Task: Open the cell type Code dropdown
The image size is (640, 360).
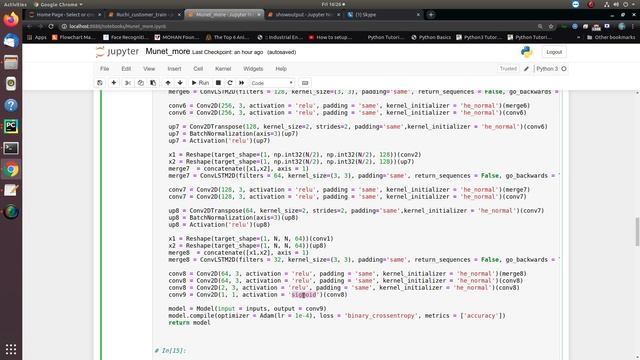Action: tap(272, 83)
